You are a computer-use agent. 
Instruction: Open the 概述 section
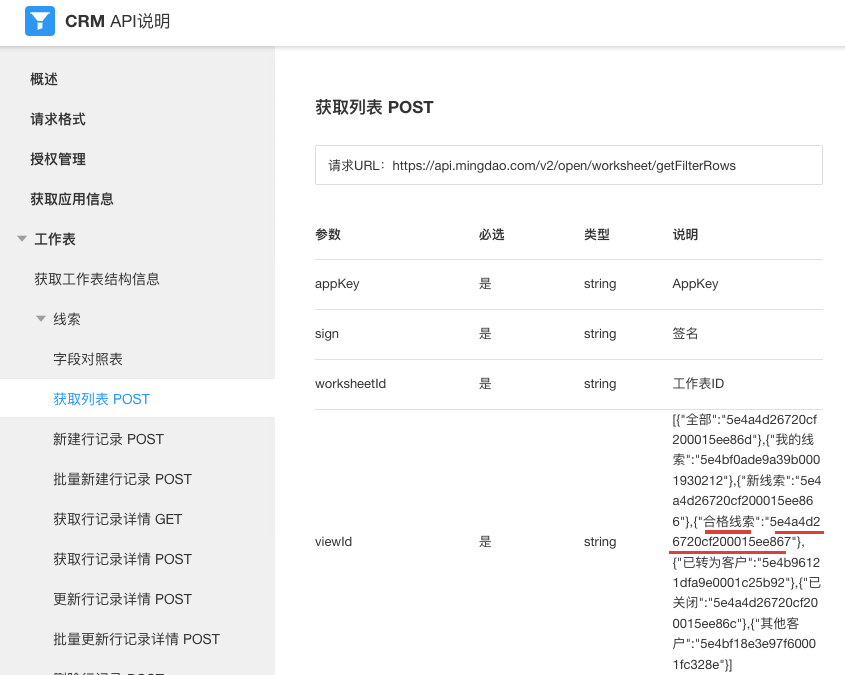point(44,79)
